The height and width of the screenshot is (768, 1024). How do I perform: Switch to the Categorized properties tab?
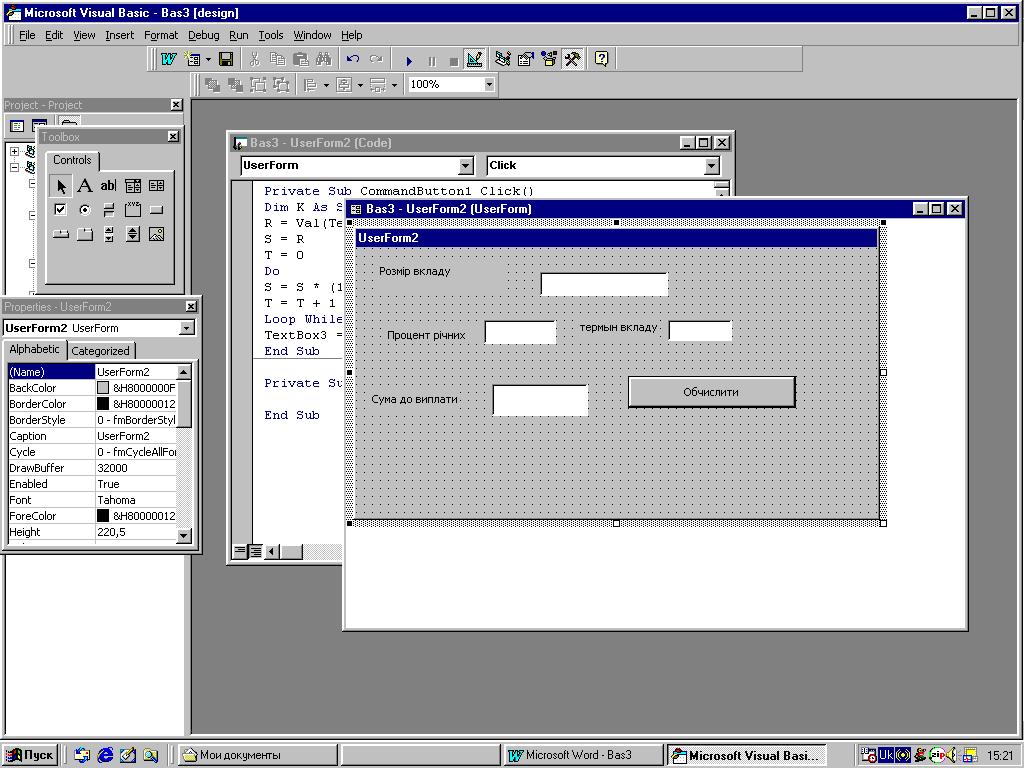pos(101,351)
